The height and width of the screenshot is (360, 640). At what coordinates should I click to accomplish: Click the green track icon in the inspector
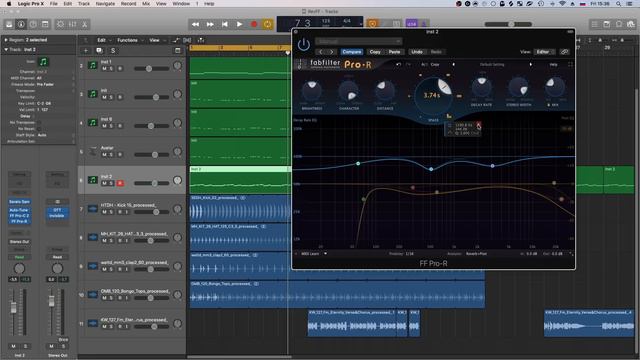pyautogui.click(x=43, y=62)
